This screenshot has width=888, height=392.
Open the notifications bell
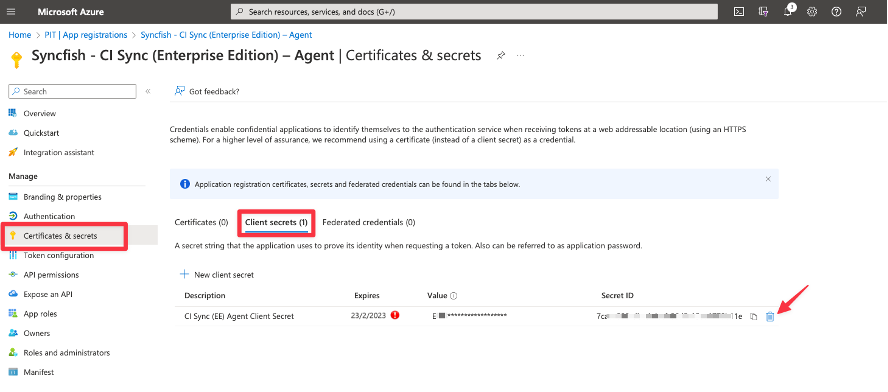pos(788,11)
